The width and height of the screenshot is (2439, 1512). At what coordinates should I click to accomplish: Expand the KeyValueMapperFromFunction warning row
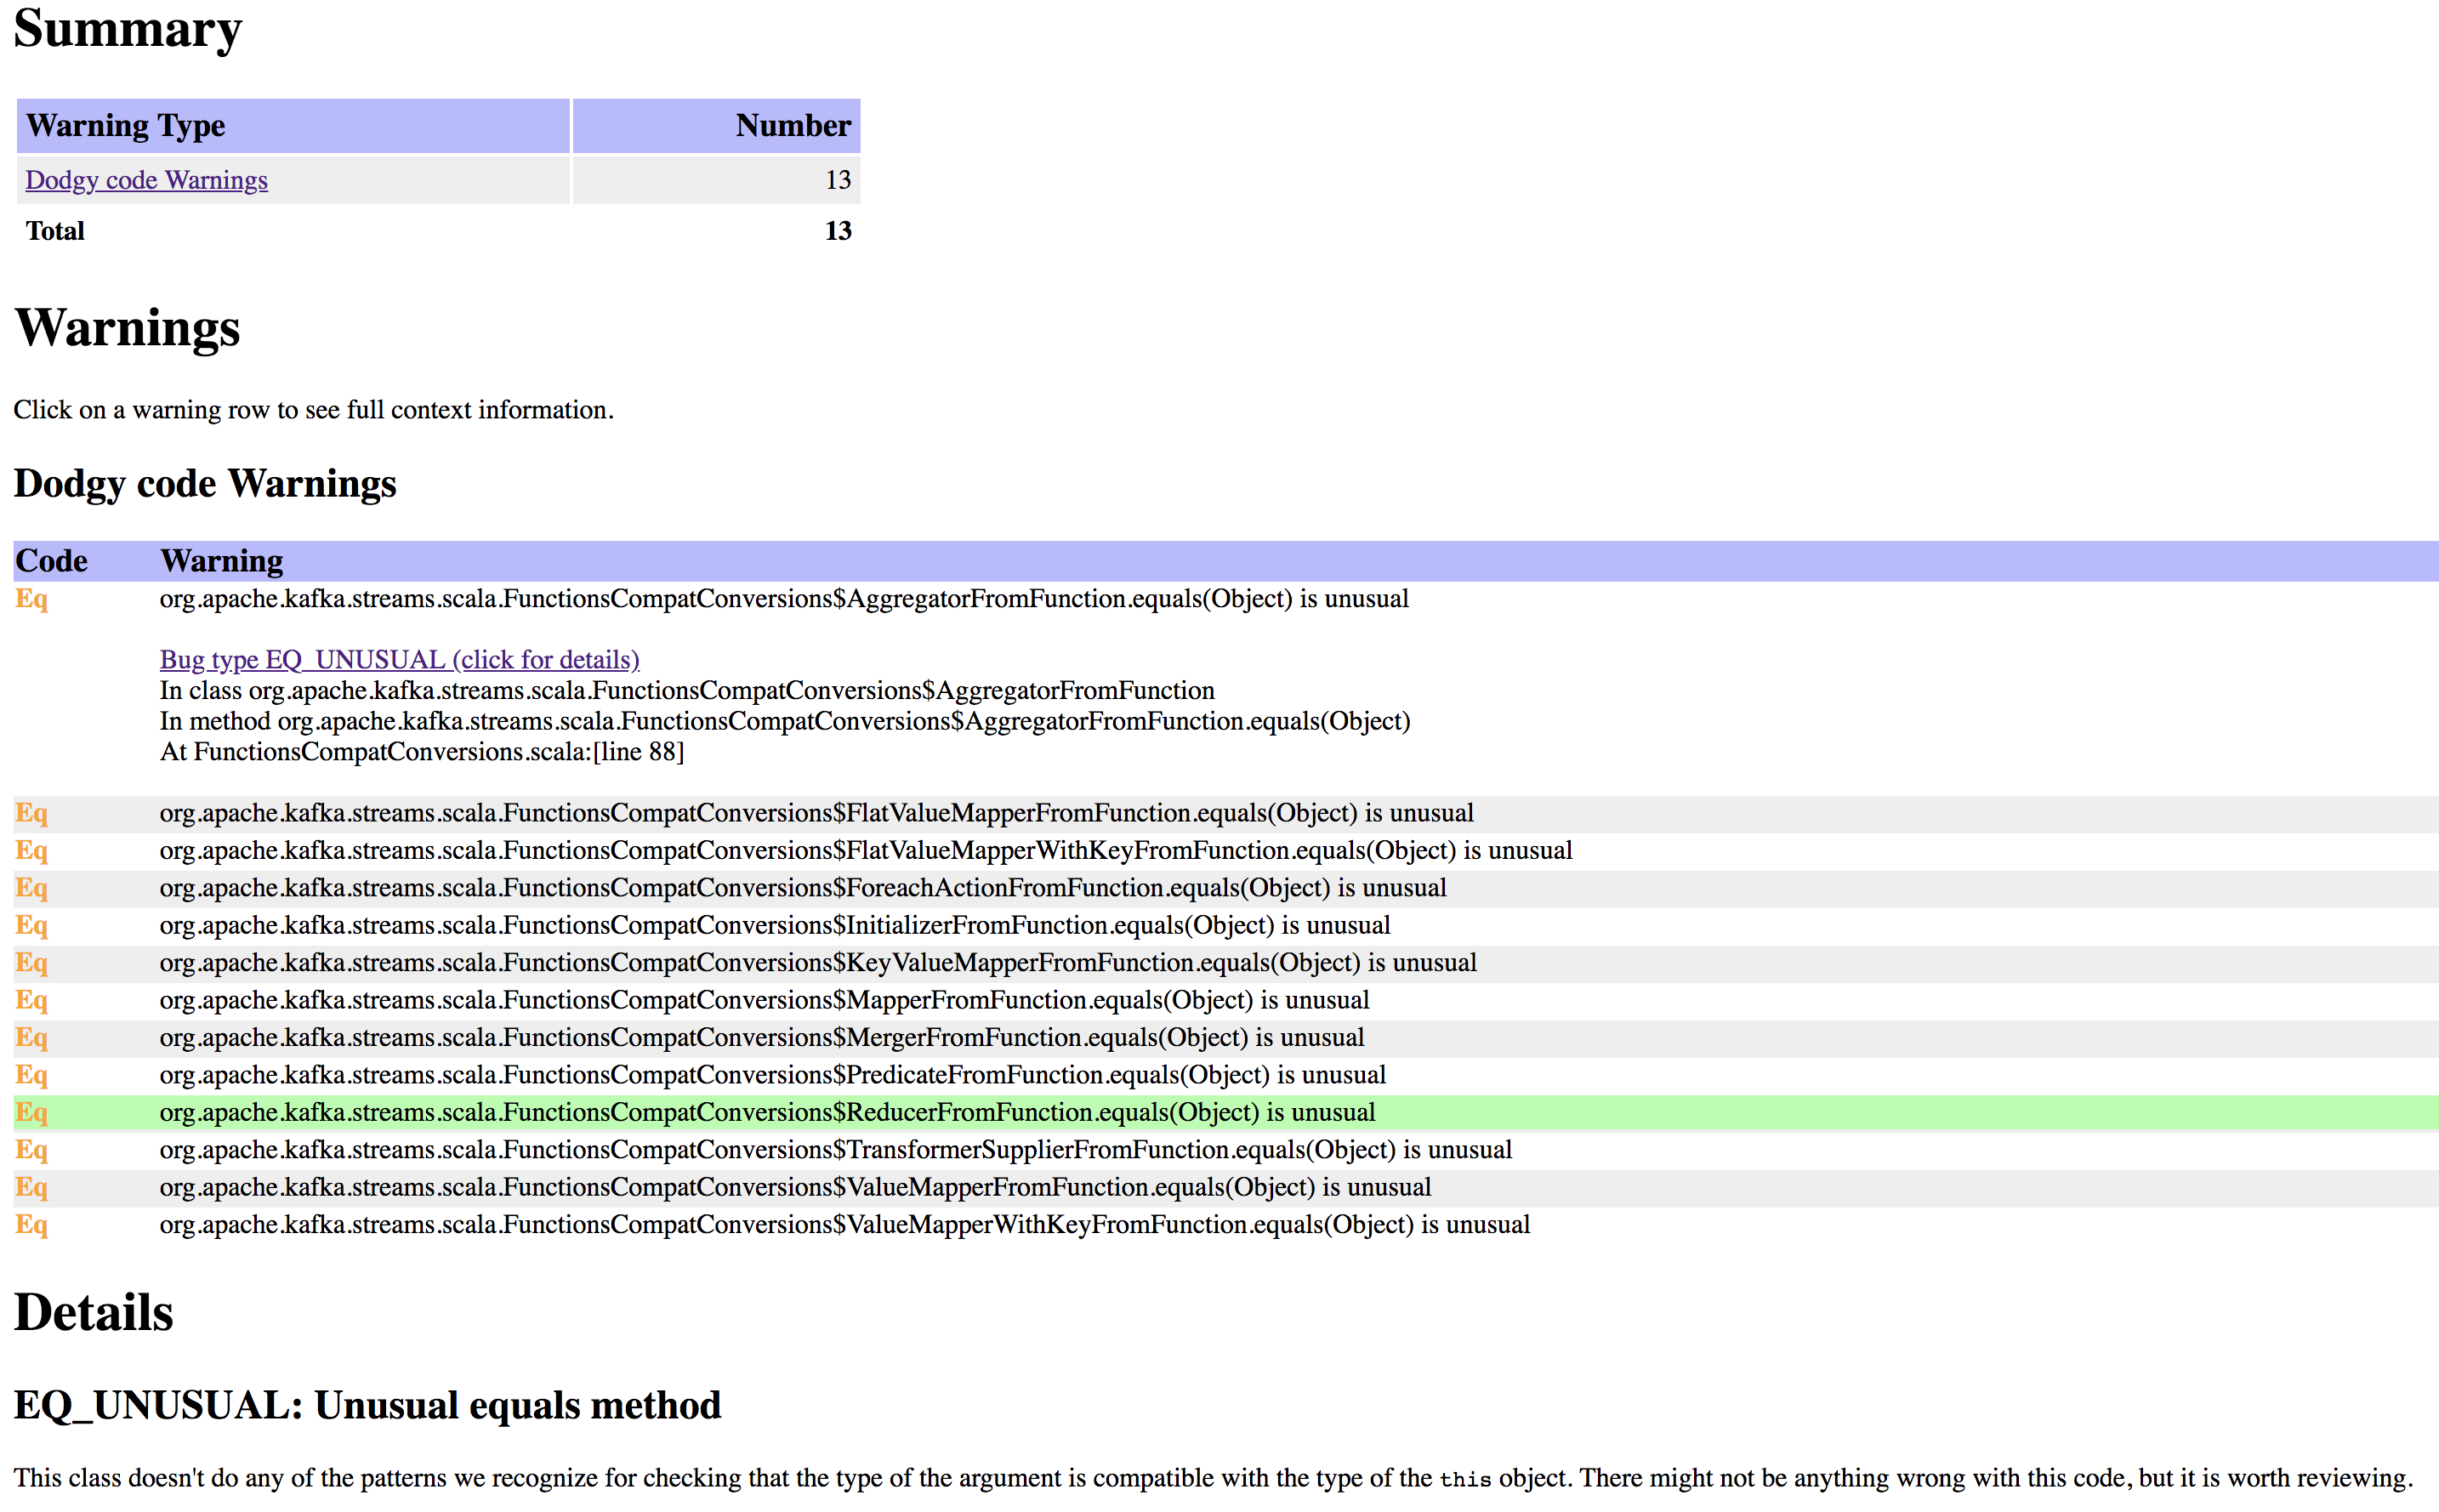pos(817,963)
